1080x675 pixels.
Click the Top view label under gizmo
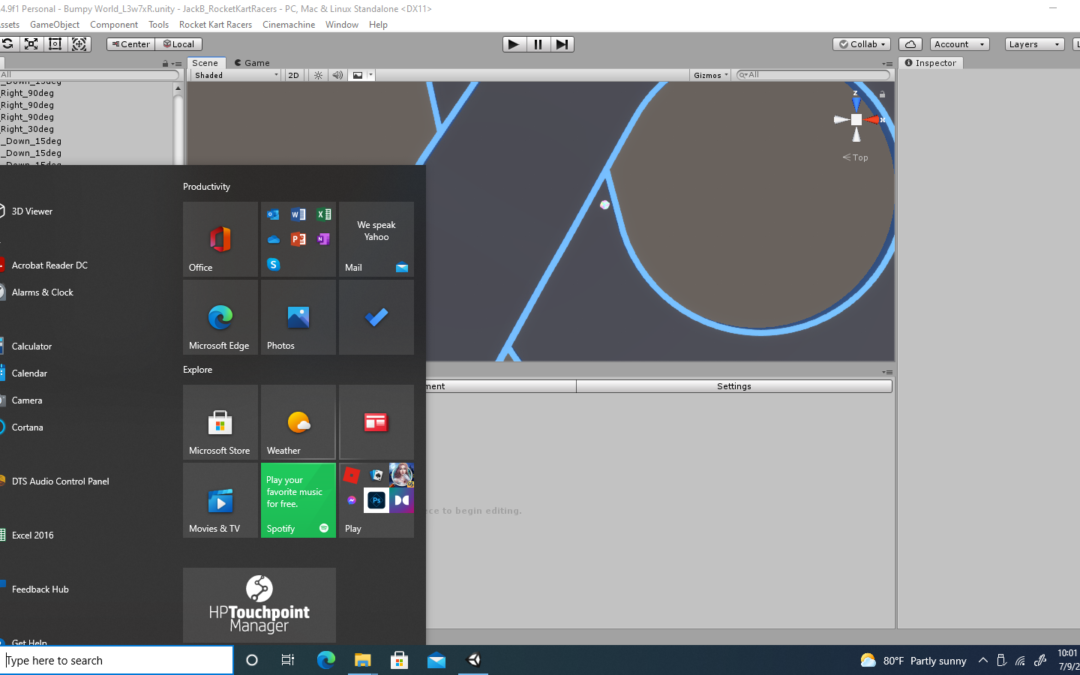(x=855, y=157)
